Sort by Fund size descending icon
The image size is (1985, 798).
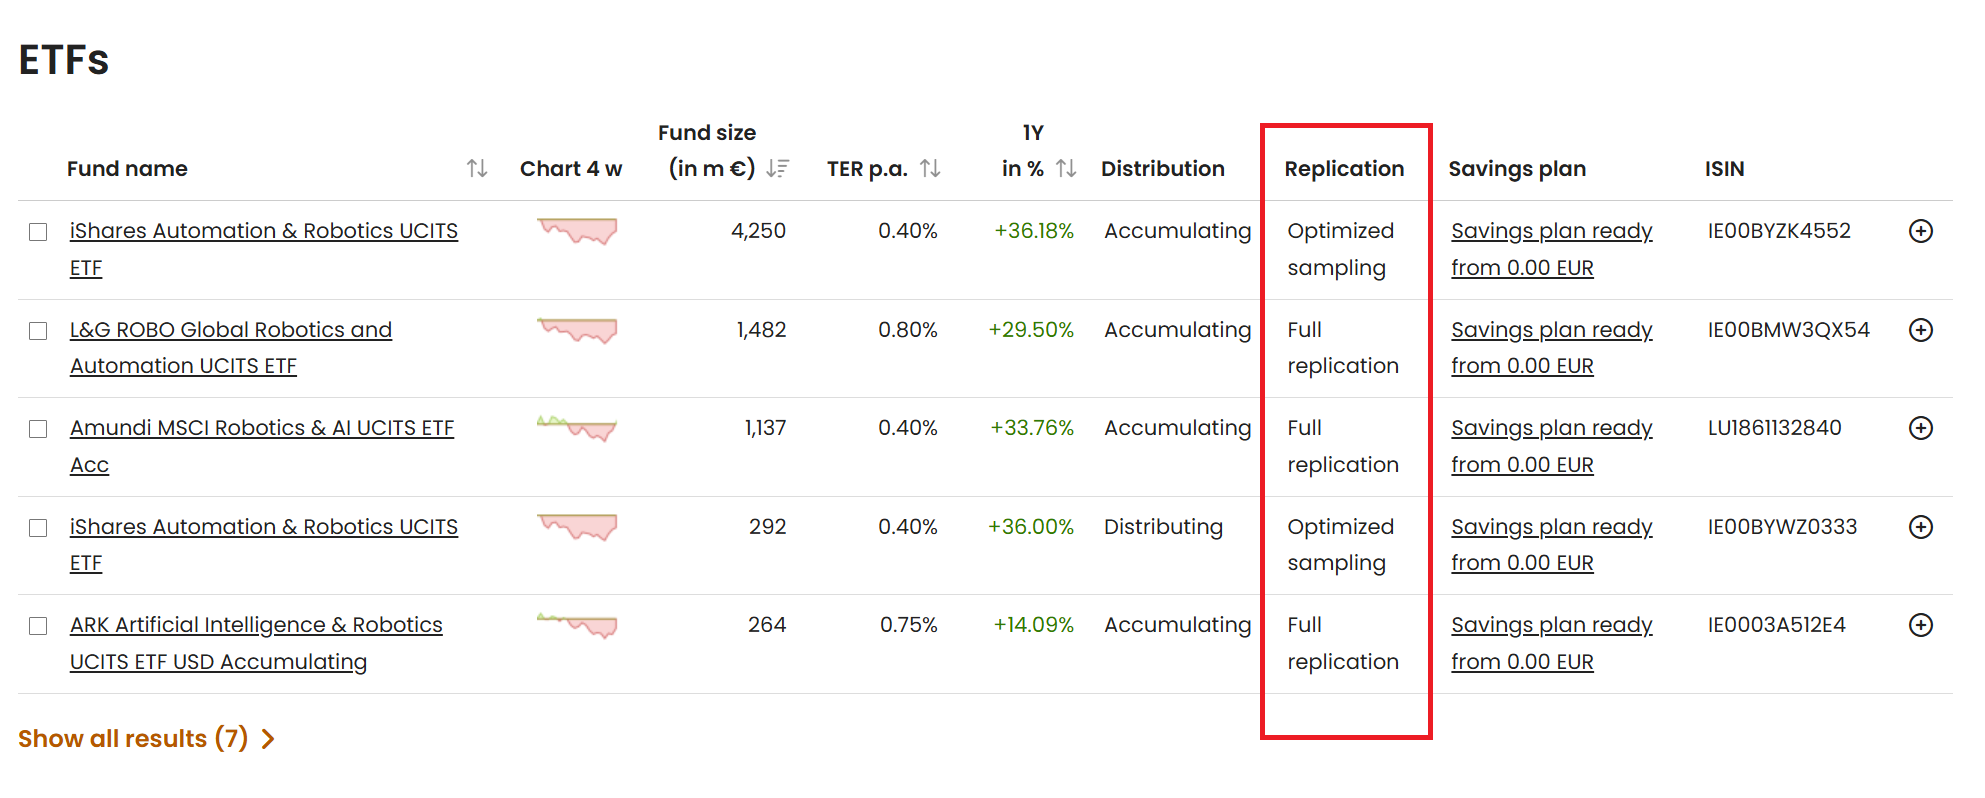coord(777,169)
